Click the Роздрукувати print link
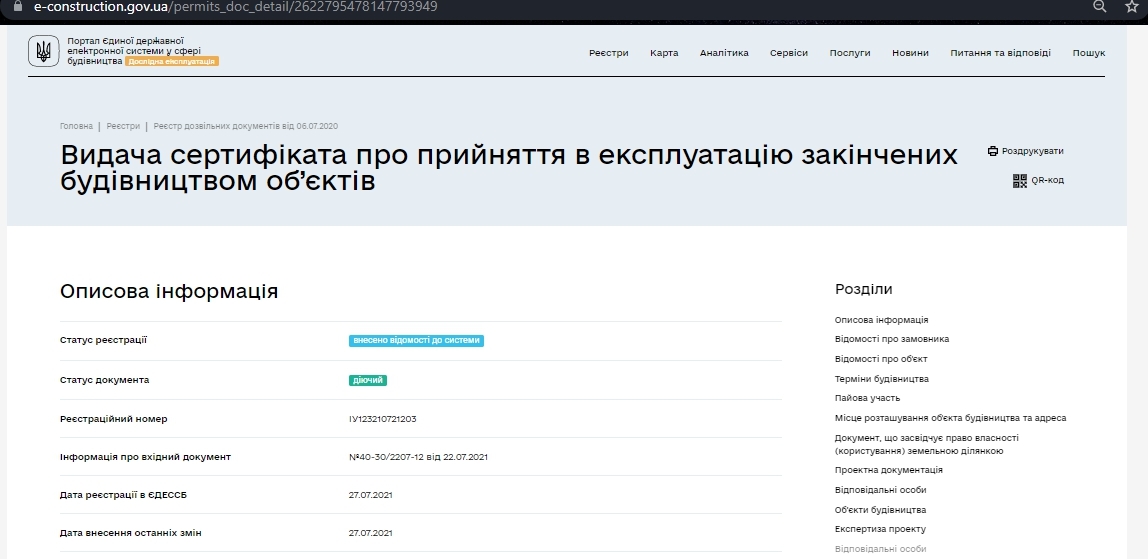The width and height of the screenshot is (1148, 559). point(1032,151)
